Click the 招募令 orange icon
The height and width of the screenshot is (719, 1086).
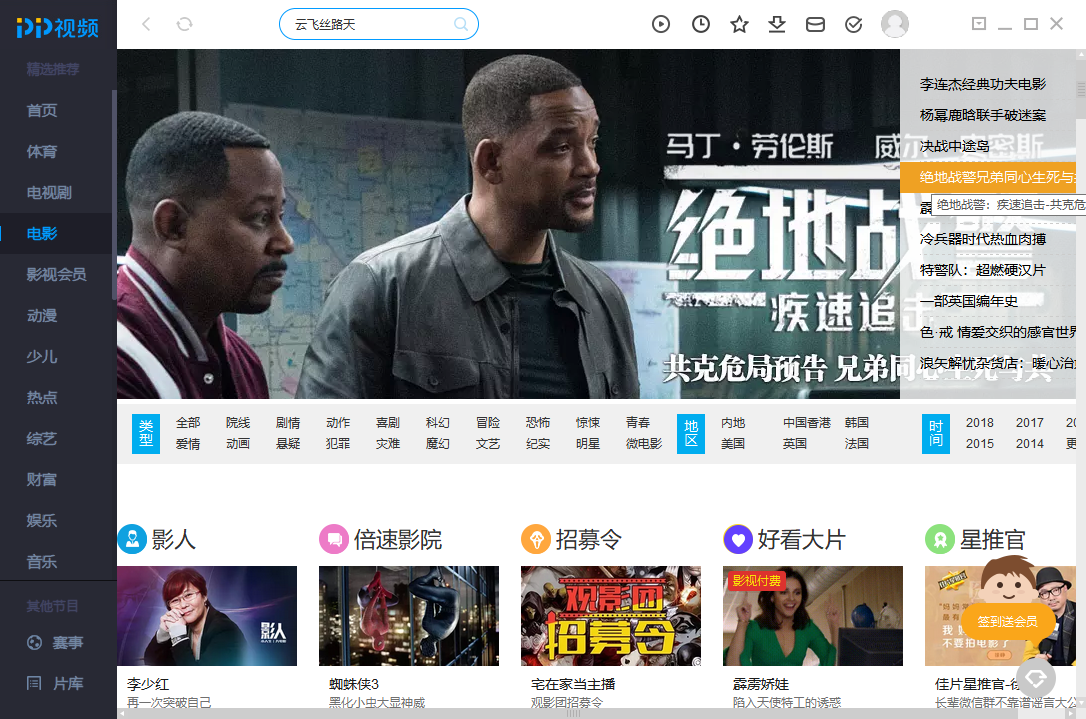tap(536, 539)
